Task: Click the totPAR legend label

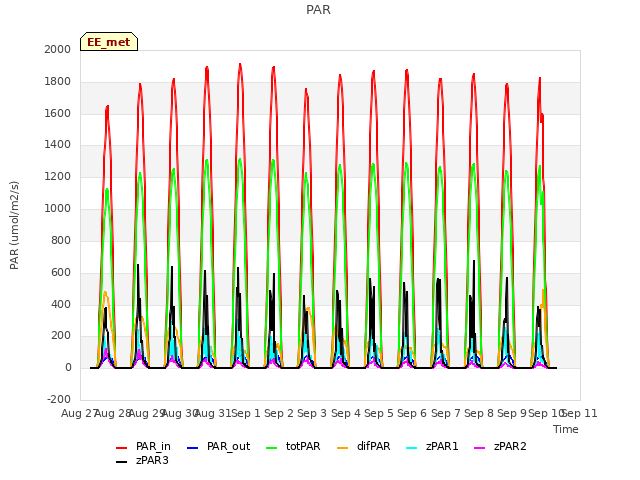Action: [303, 447]
